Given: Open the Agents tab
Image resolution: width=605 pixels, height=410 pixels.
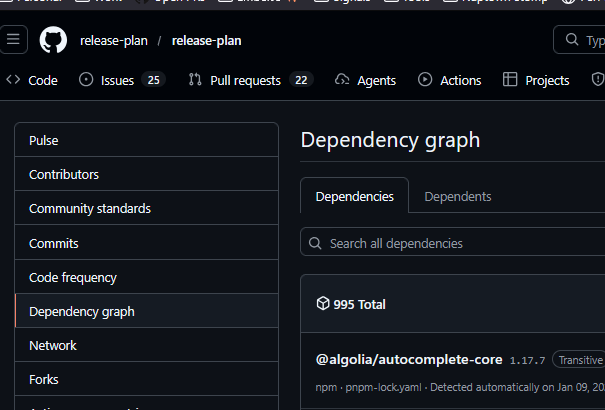Looking at the screenshot, I should pyautogui.click(x=365, y=80).
